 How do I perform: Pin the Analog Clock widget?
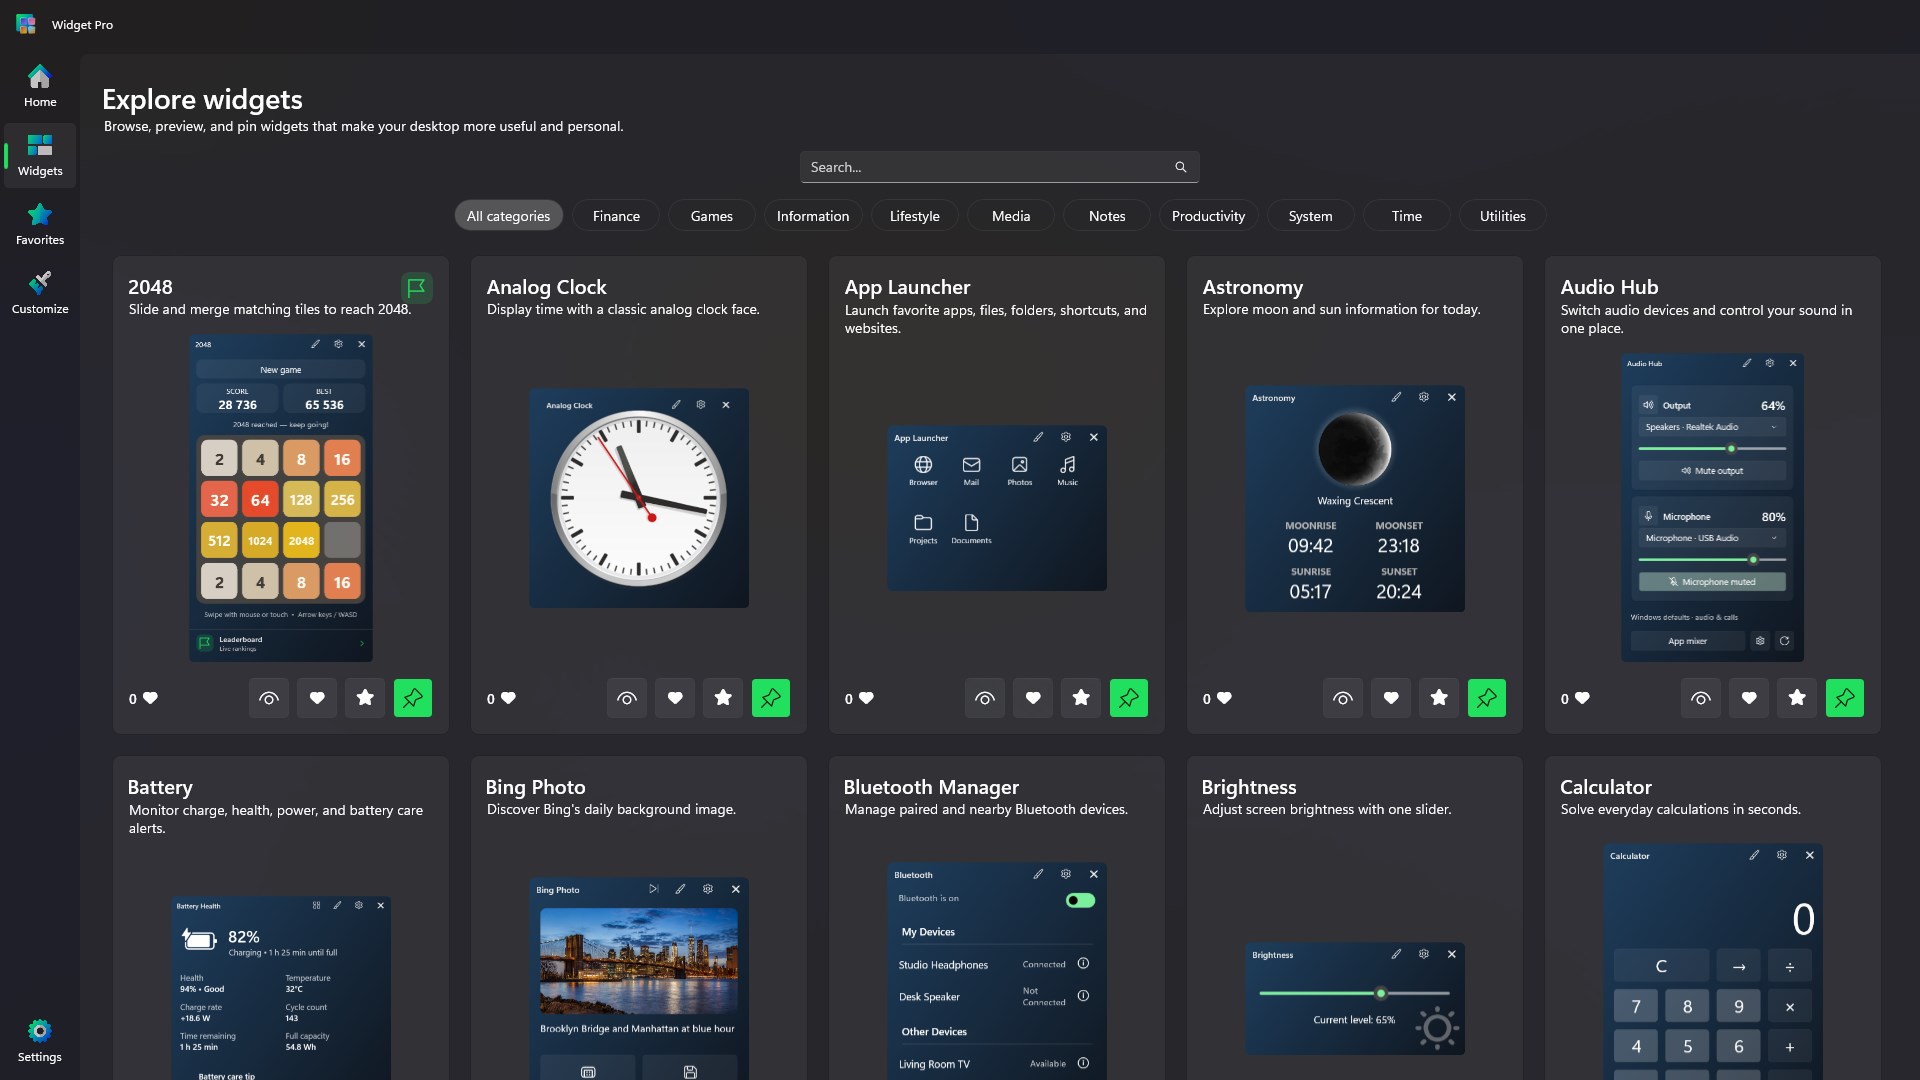pyautogui.click(x=771, y=698)
